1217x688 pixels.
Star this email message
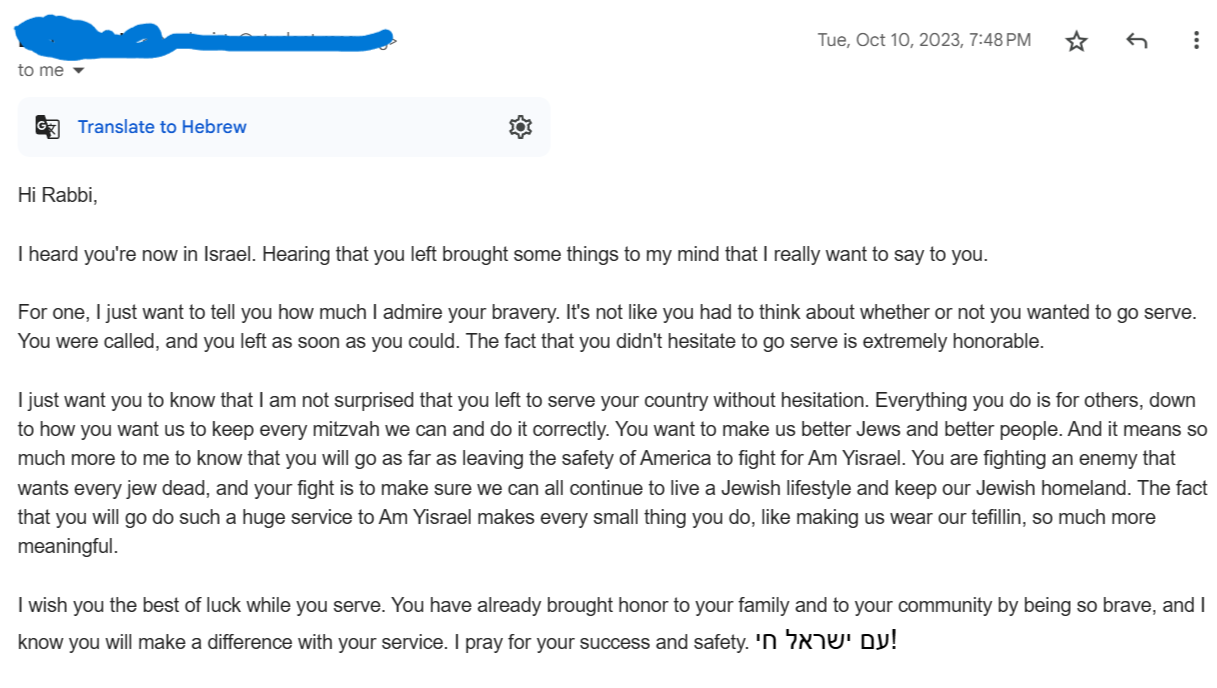click(x=1076, y=41)
